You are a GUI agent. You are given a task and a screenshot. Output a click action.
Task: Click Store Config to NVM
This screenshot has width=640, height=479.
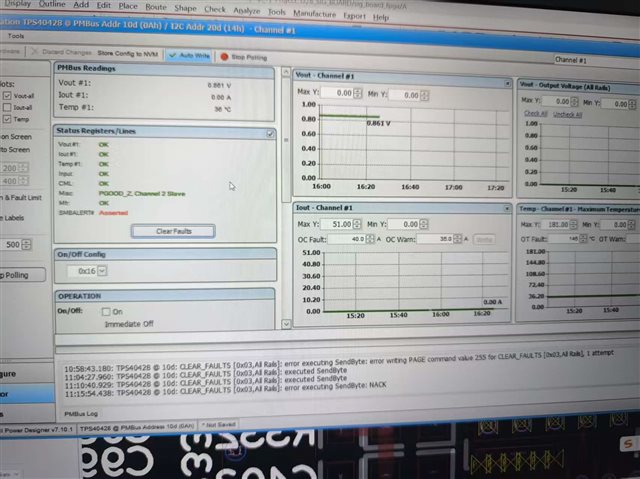click(x=127, y=53)
